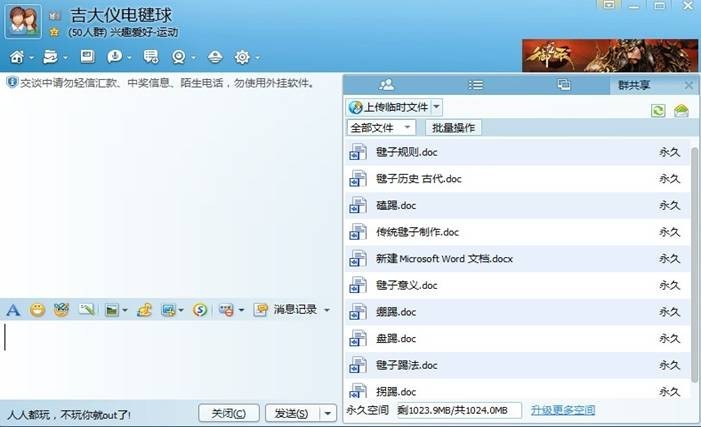This screenshot has height=427, width=701.
Task: Expand the 全部文件 file filter dropdown
Action: pyautogui.click(x=407, y=128)
